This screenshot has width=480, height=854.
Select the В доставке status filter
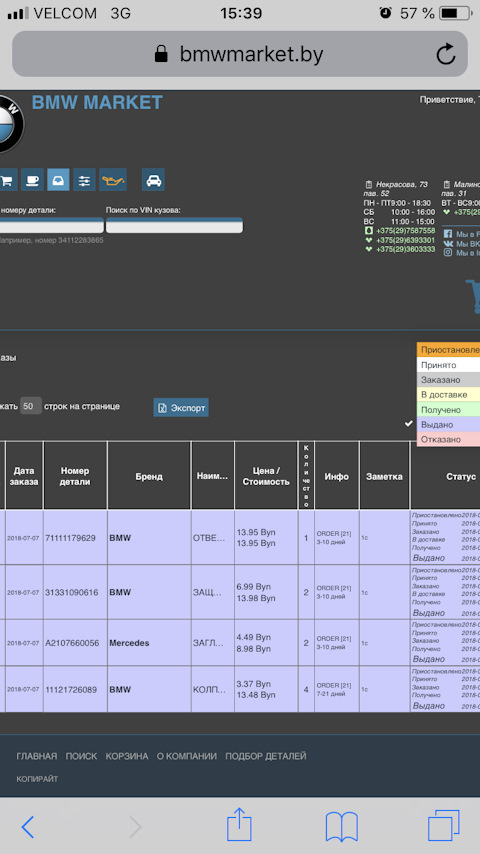tap(448, 394)
